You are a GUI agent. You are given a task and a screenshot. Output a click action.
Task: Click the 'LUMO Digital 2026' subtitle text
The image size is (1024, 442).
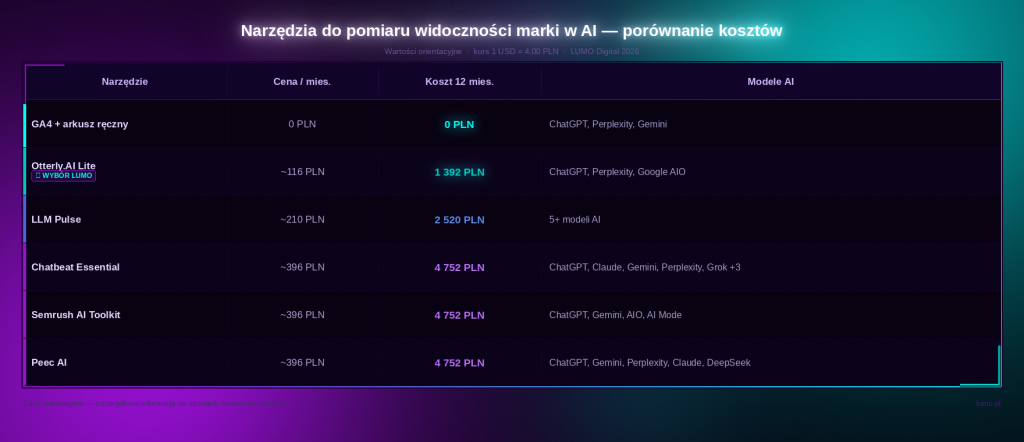tap(605, 52)
